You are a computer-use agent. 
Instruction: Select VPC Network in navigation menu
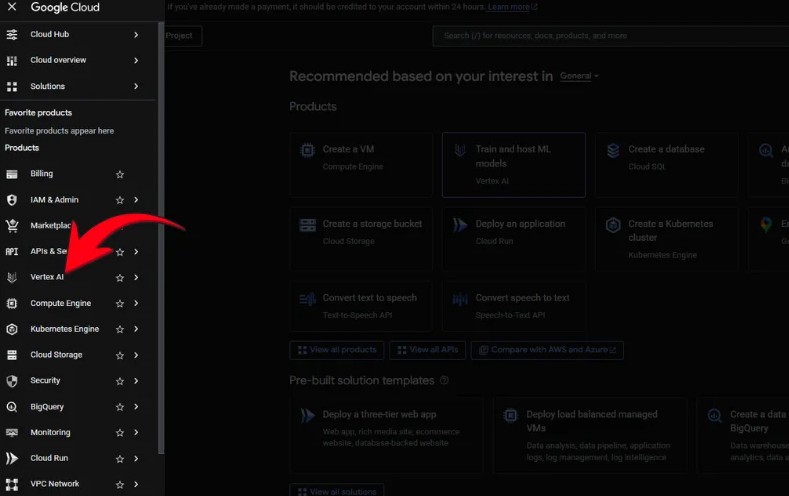[54, 484]
